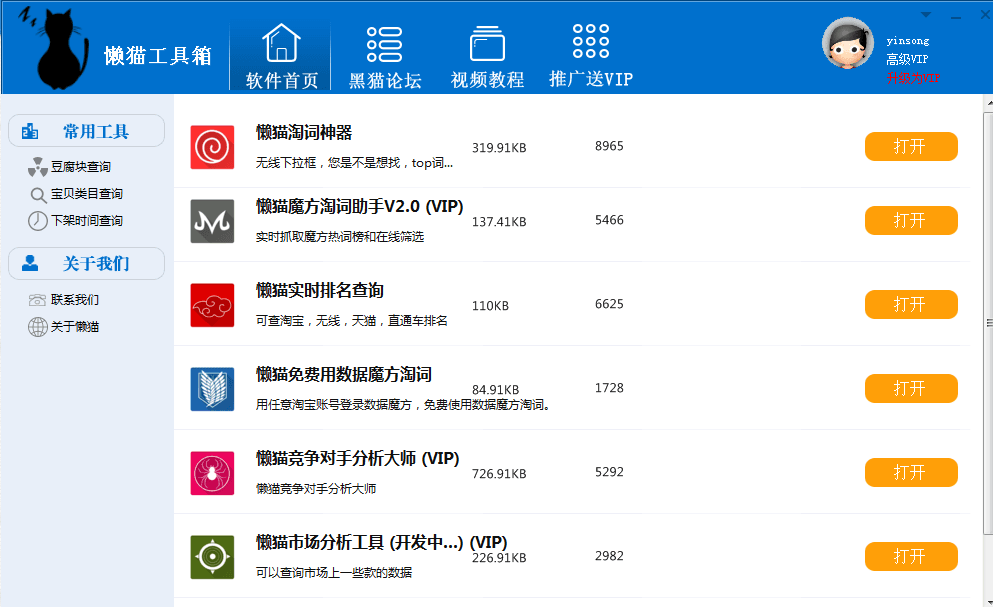The image size is (993, 607).
Task: Collapse the 常用工具 sidebar section
Action: pos(87,131)
